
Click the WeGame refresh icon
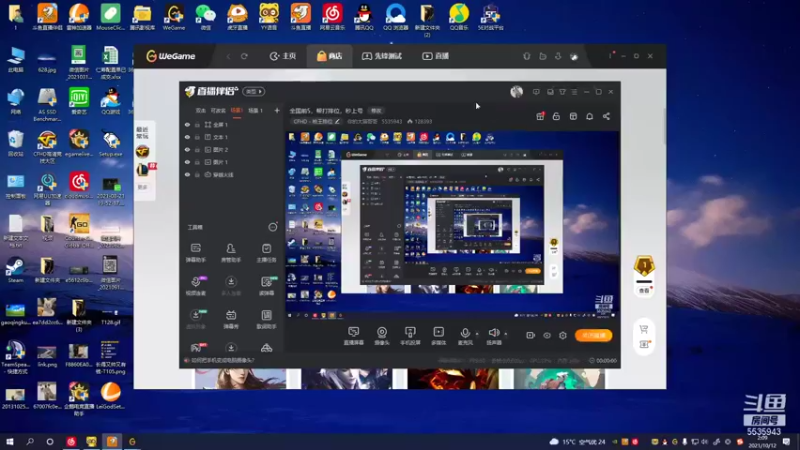[x=244, y=56]
